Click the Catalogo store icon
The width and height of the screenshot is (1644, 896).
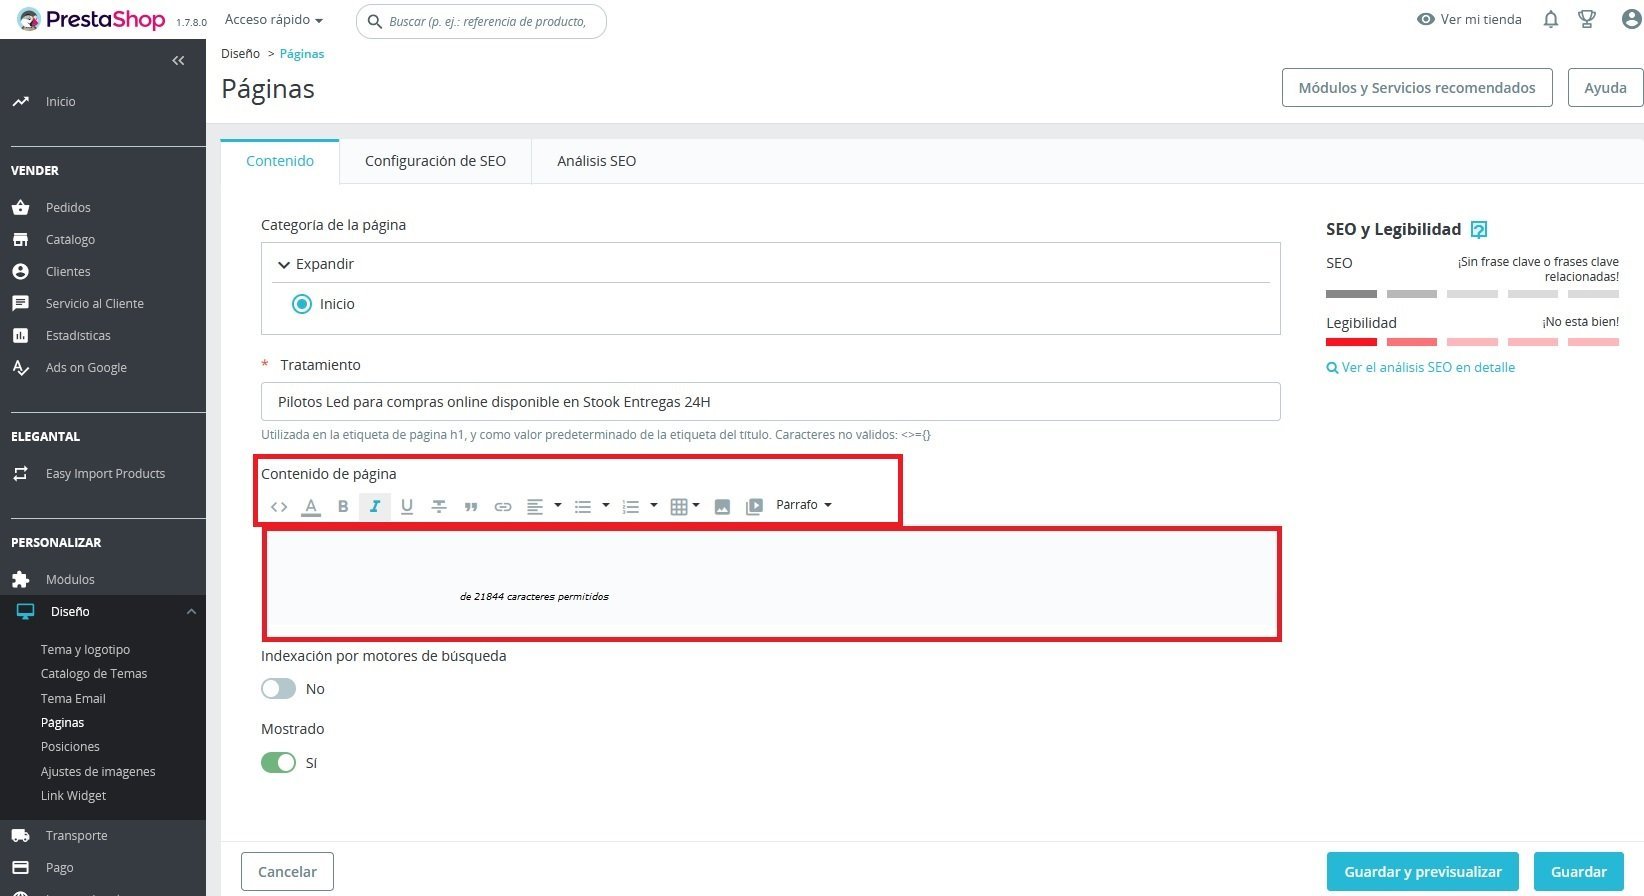point(20,239)
